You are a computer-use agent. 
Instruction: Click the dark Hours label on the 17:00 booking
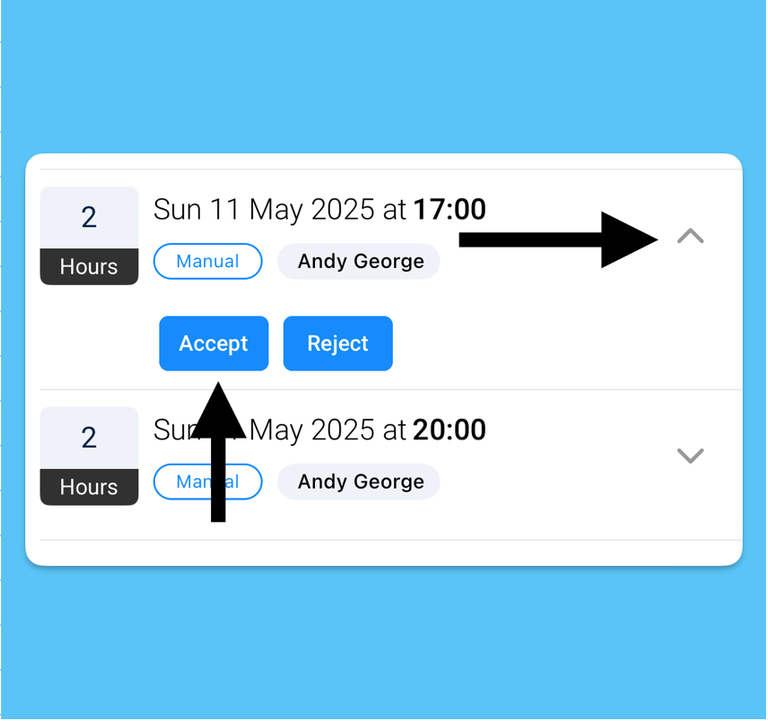pyautogui.click(x=89, y=267)
